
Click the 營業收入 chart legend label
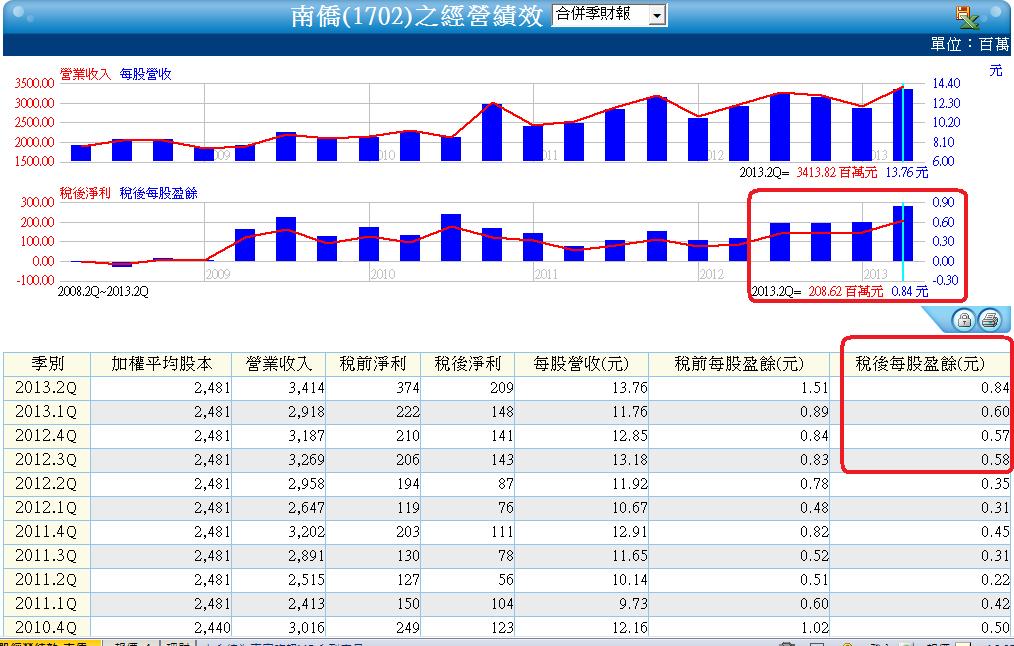(x=85, y=74)
